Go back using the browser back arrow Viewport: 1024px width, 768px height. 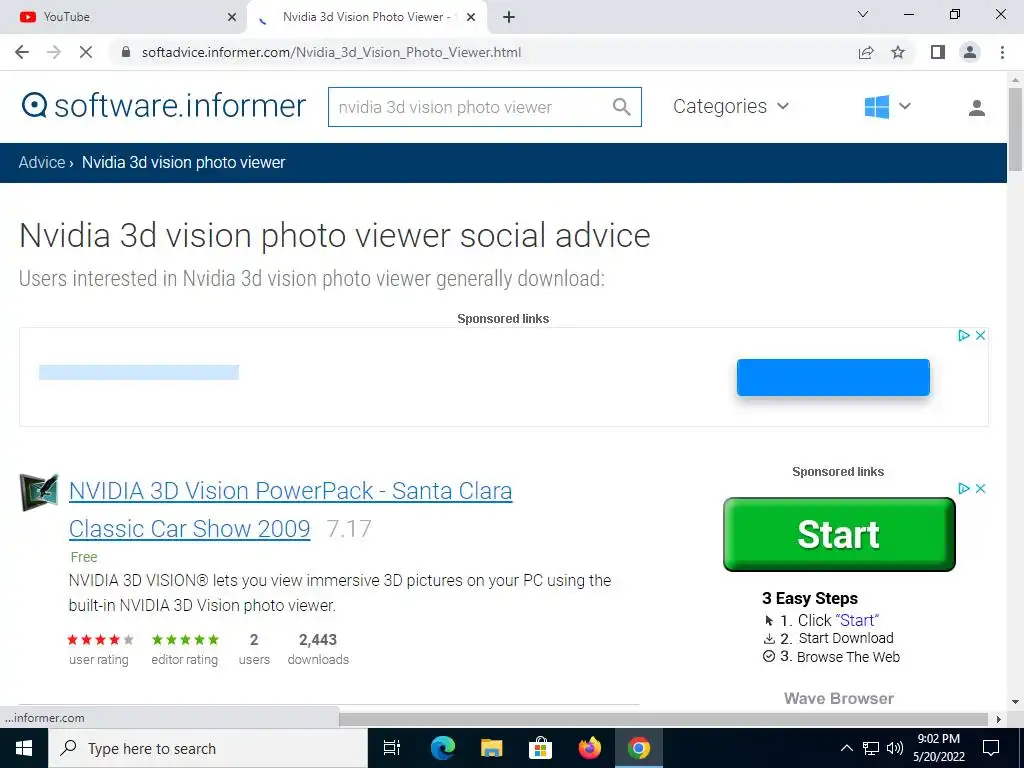22,52
